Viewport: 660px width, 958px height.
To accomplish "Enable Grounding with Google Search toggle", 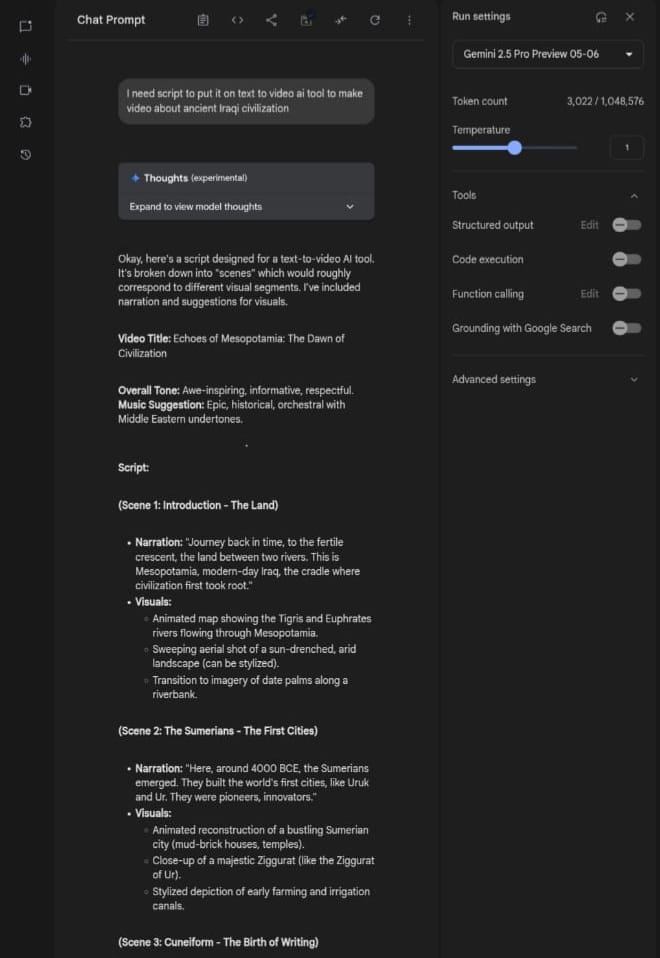I will (626, 328).
